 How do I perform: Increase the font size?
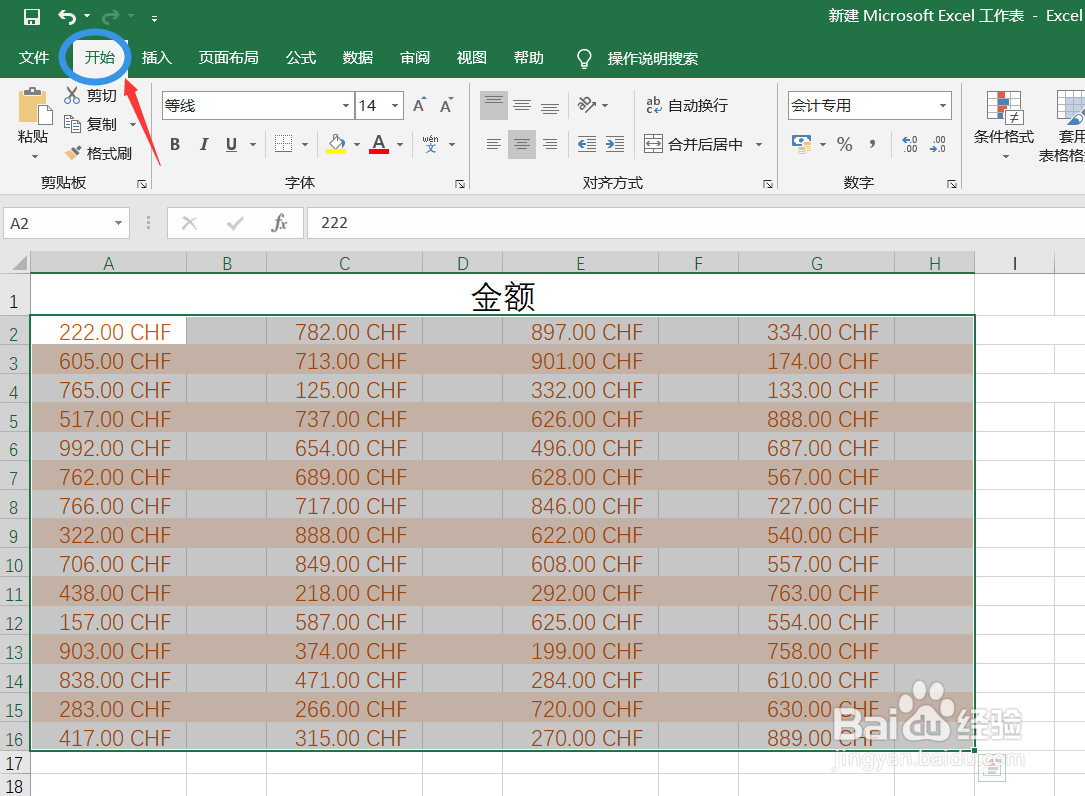[419, 105]
